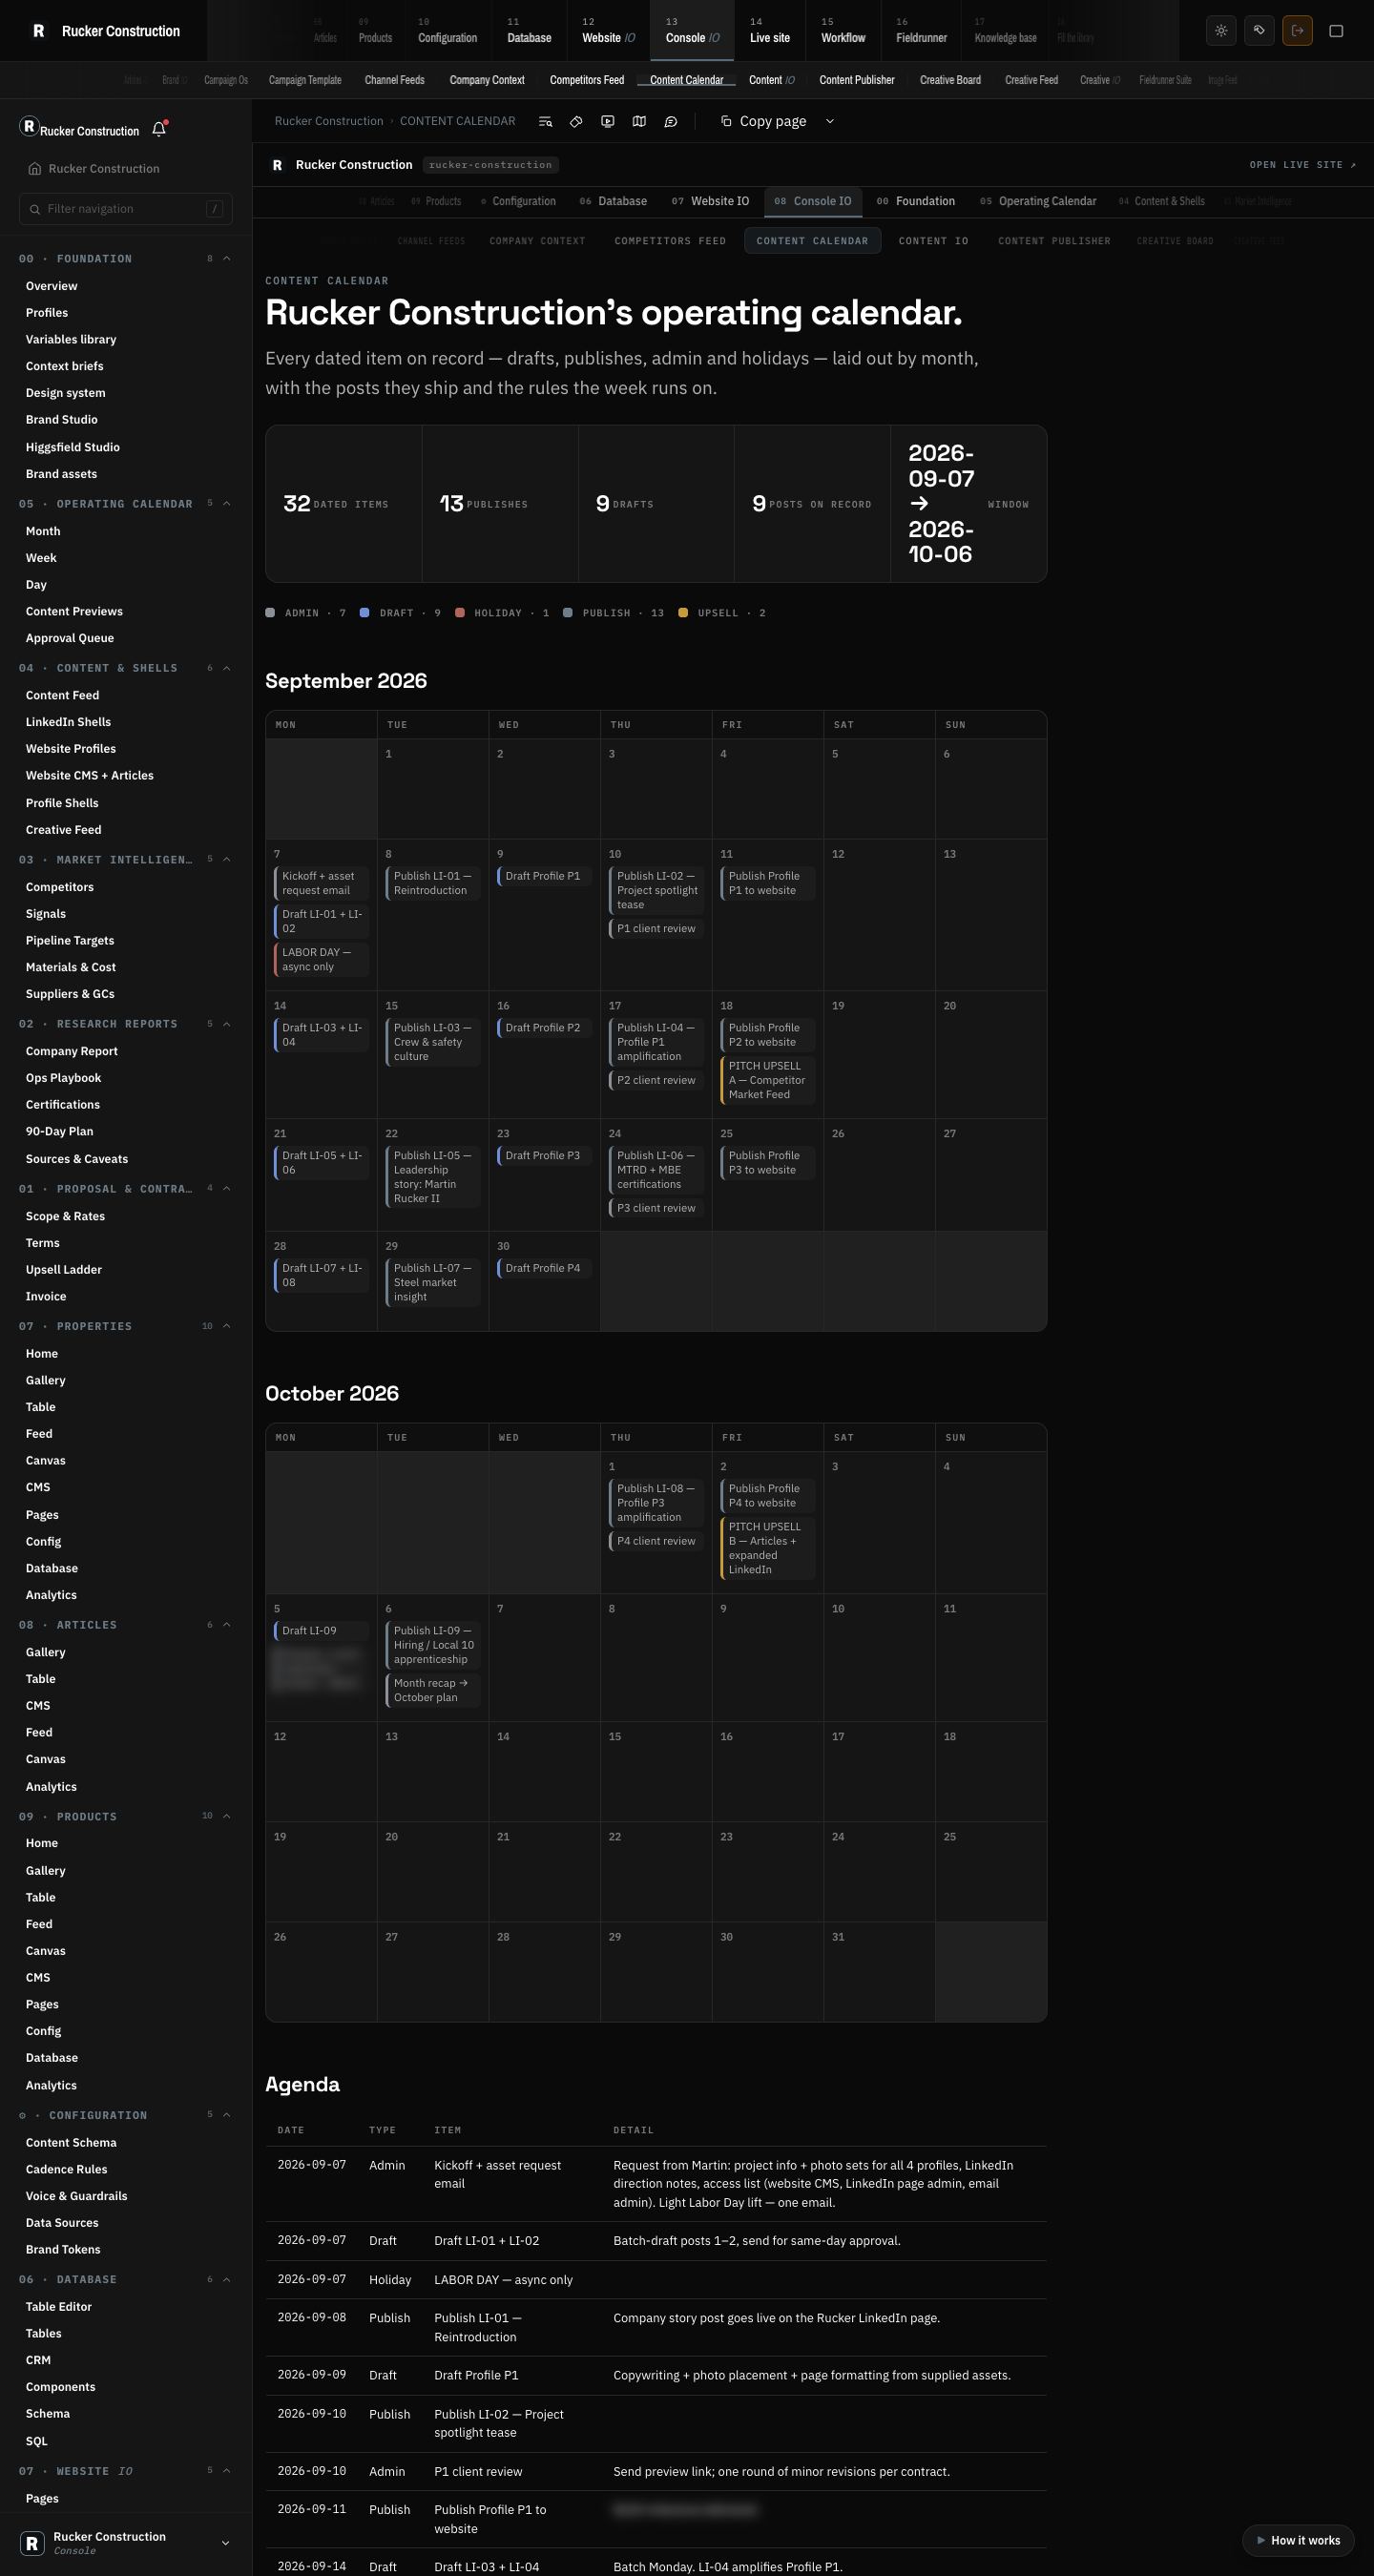Click the R avatar in the sidebar header
This screenshot has height=2576, width=1374.
point(29,127)
